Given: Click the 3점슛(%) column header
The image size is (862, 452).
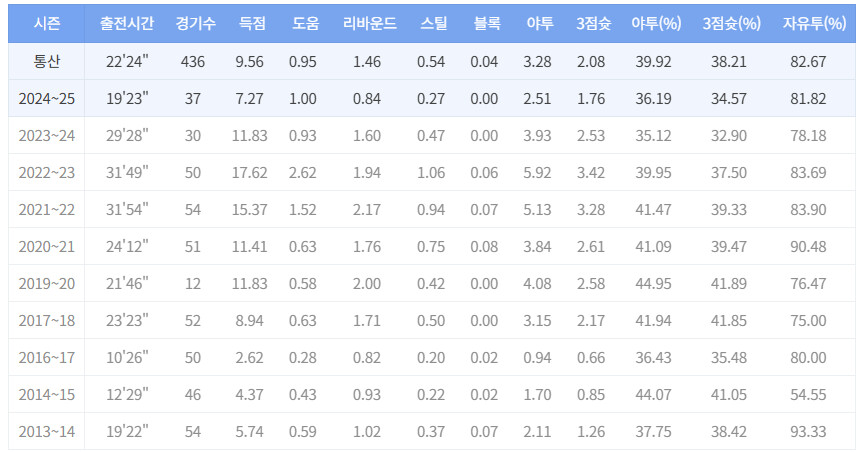Looking at the screenshot, I should point(732,22).
